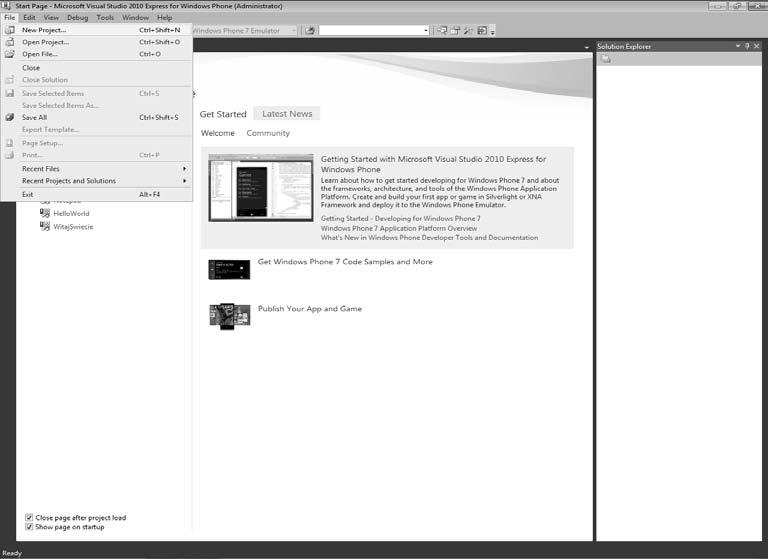Open the find combo box dropdown arrow

(426, 30)
